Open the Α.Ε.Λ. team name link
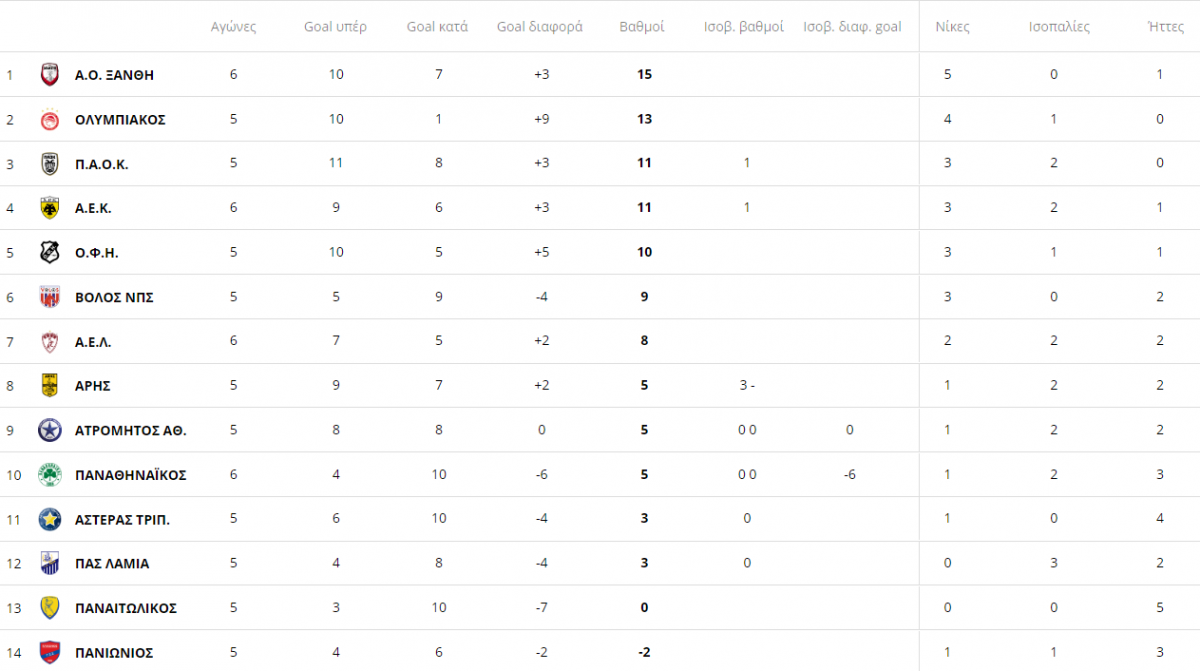This screenshot has width=1200, height=671. click(x=93, y=342)
